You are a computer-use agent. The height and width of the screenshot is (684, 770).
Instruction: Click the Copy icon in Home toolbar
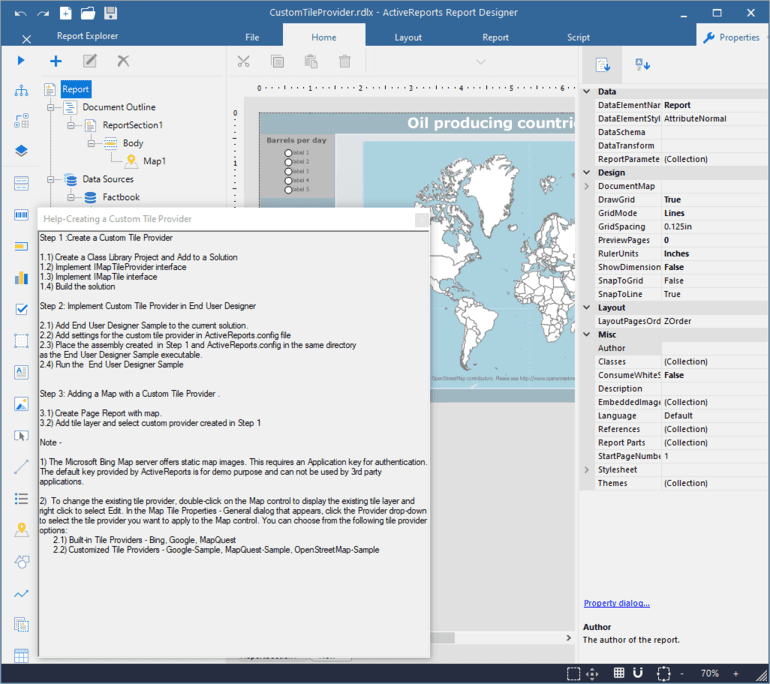click(277, 61)
